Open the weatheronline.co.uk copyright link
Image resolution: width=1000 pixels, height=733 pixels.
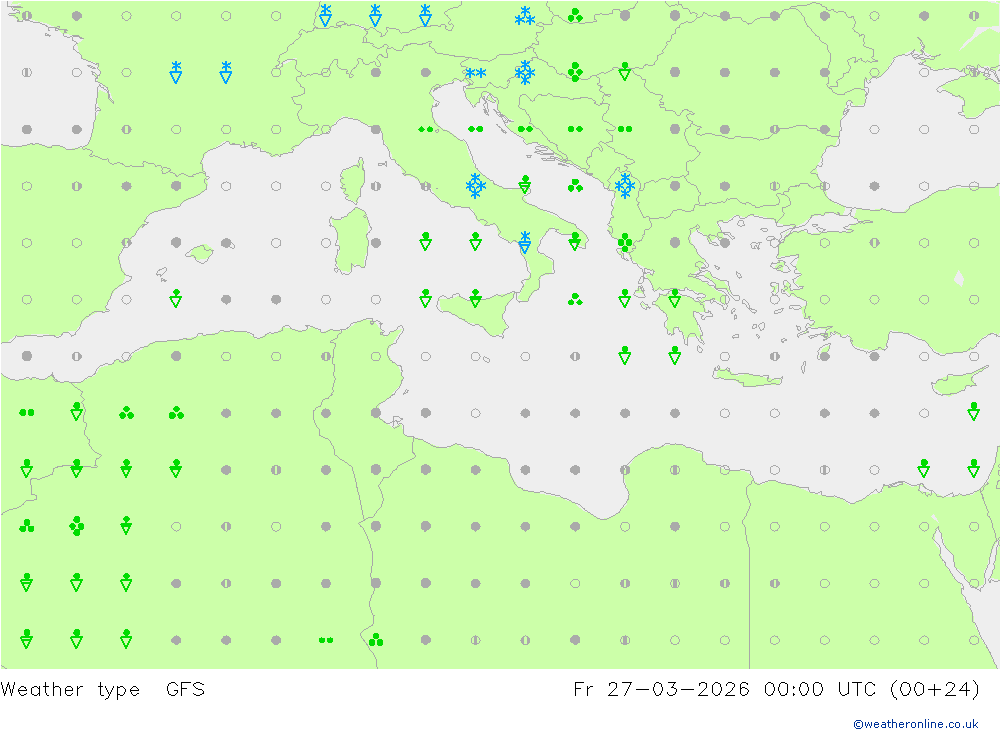(x=916, y=724)
